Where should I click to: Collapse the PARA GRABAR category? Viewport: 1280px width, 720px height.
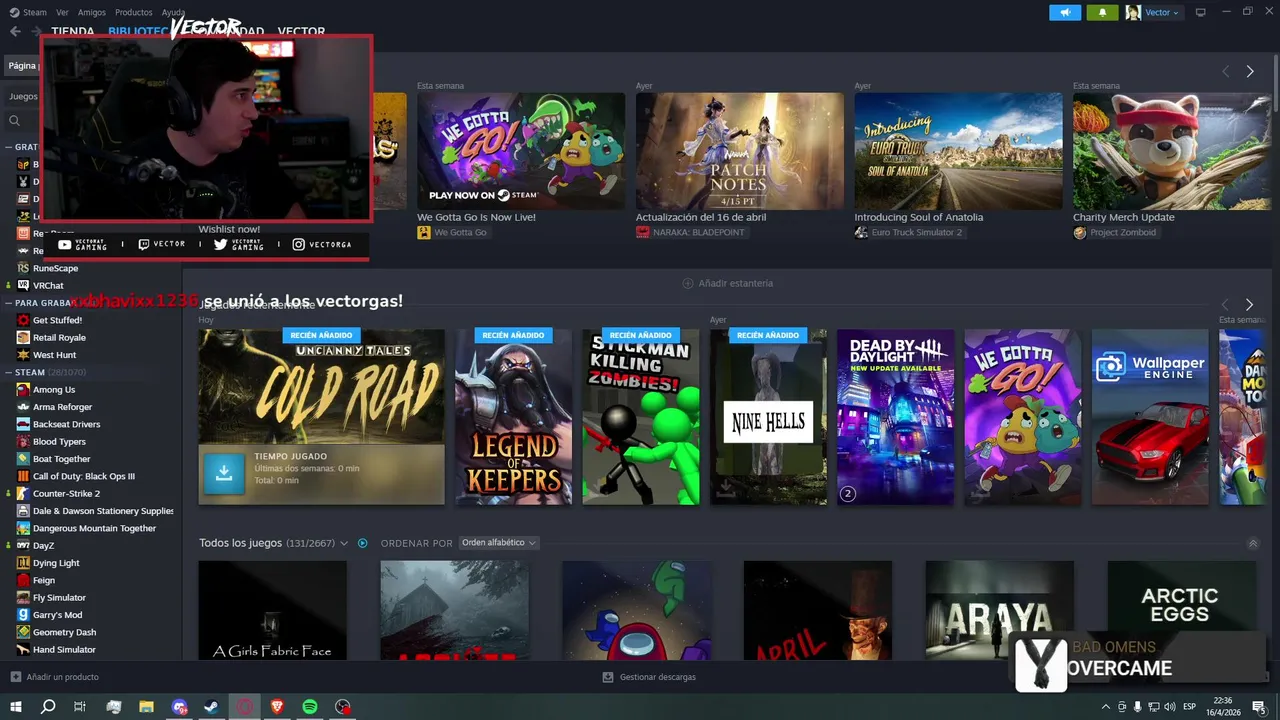9,302
